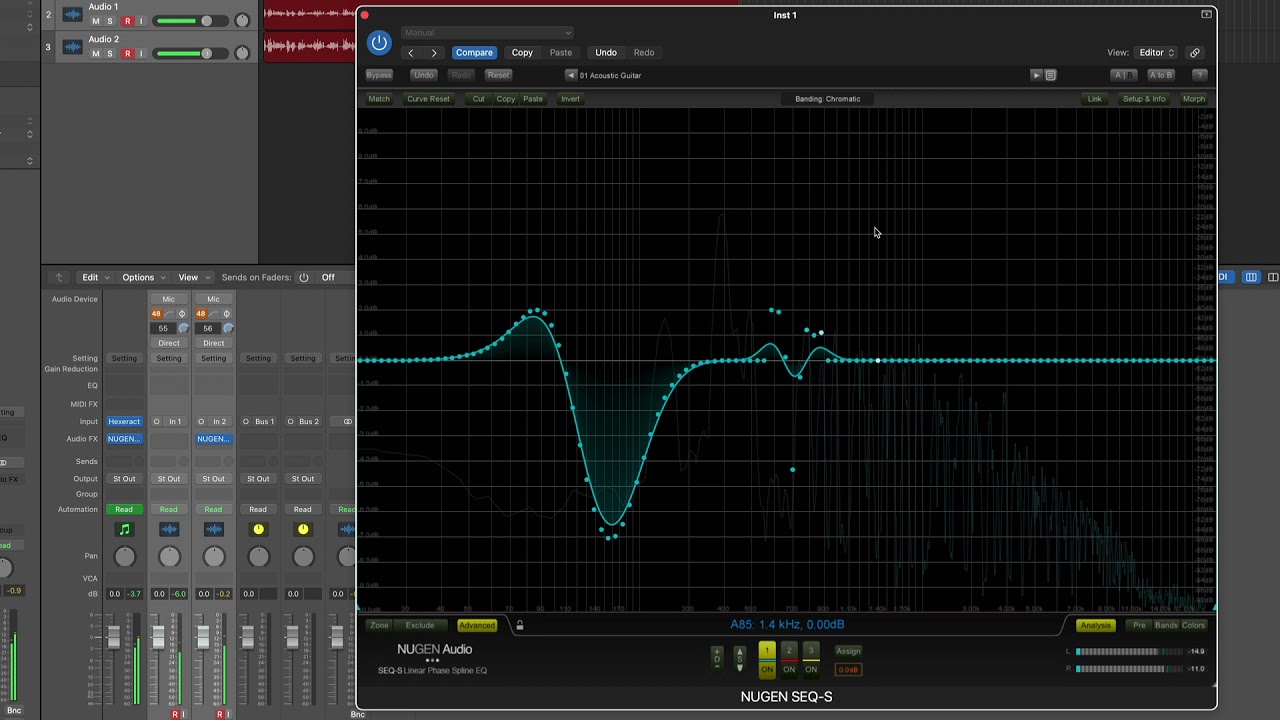1280x720 pixels.
Task: Click the preset forward play arrow
Action: pyautogui.click(x=1036, y=75)
